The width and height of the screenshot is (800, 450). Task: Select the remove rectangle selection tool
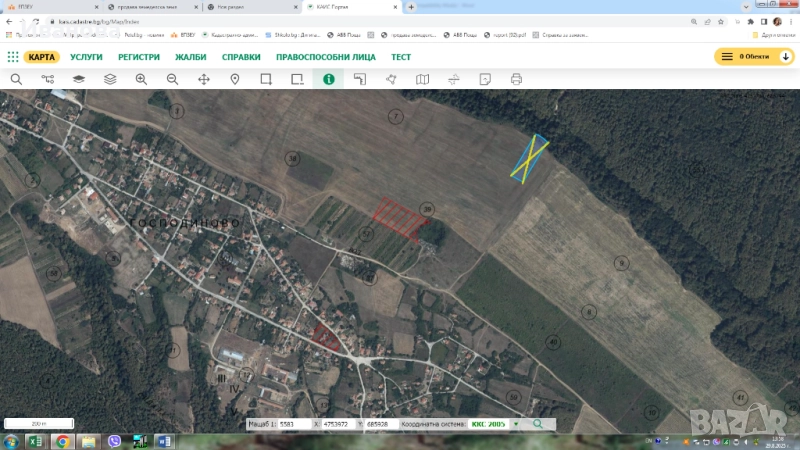(x=297, y=79)
